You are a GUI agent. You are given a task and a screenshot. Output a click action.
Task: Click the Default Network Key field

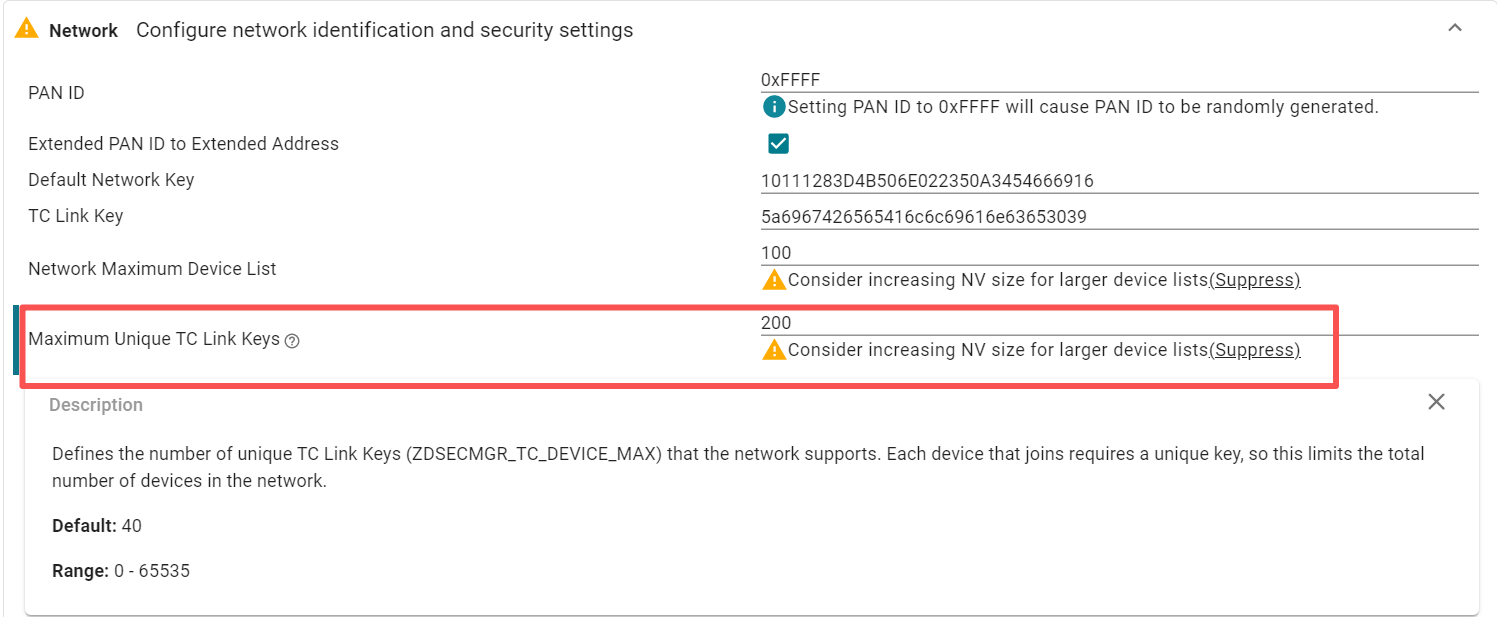[1118, 181]
